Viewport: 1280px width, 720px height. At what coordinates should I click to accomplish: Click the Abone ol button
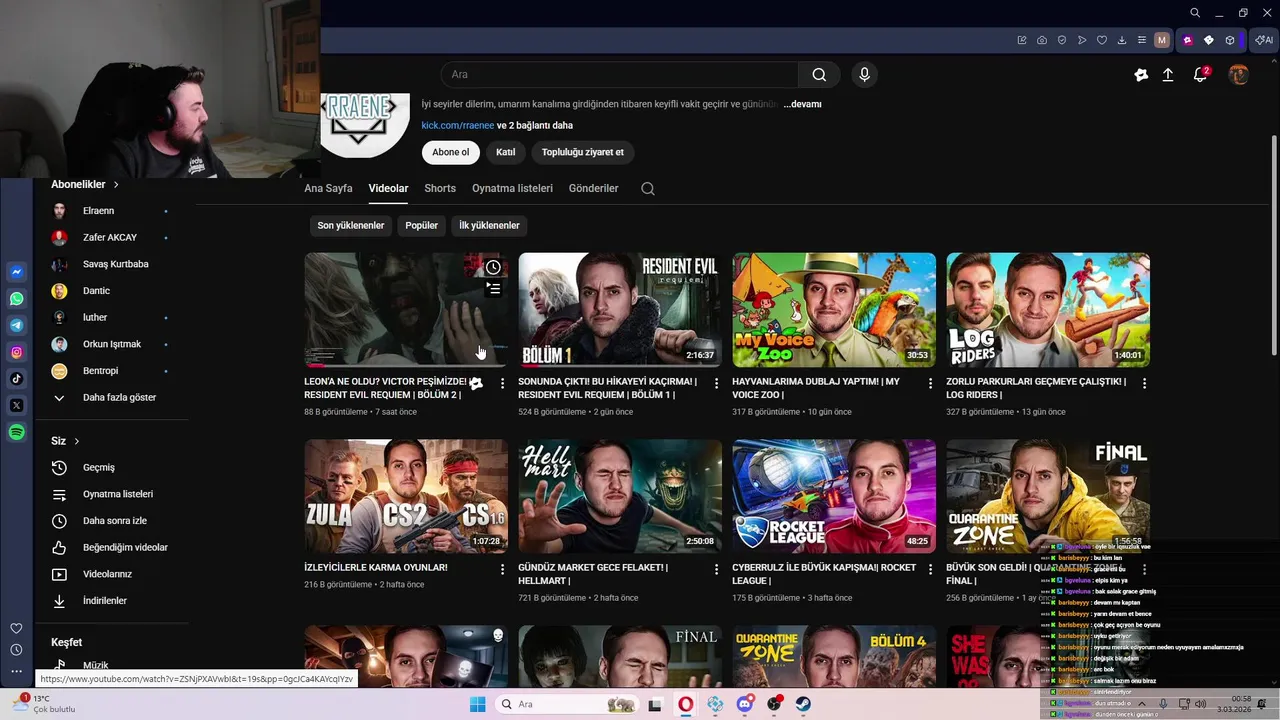coord(450,152)
